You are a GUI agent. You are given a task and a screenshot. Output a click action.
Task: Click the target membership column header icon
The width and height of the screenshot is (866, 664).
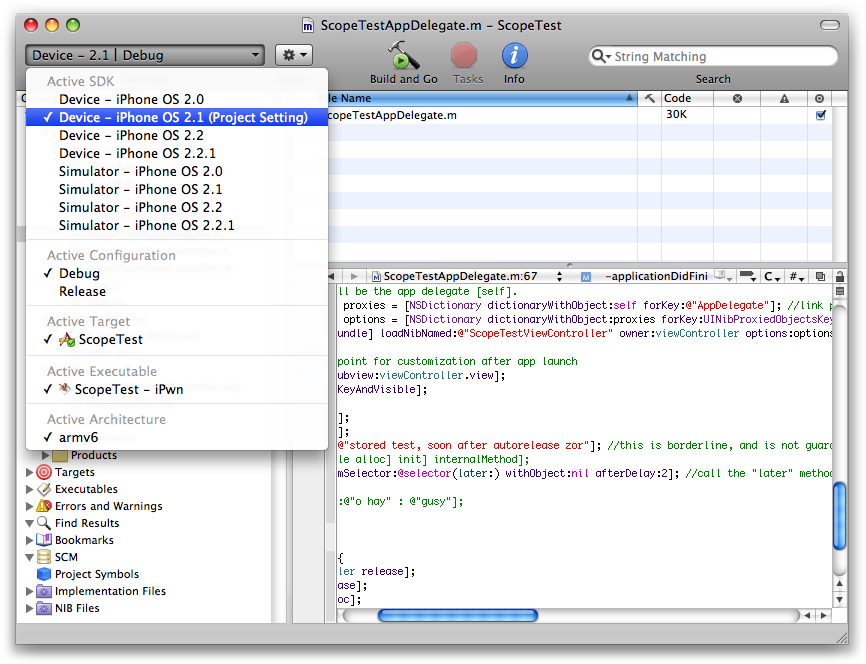point(819,98)
